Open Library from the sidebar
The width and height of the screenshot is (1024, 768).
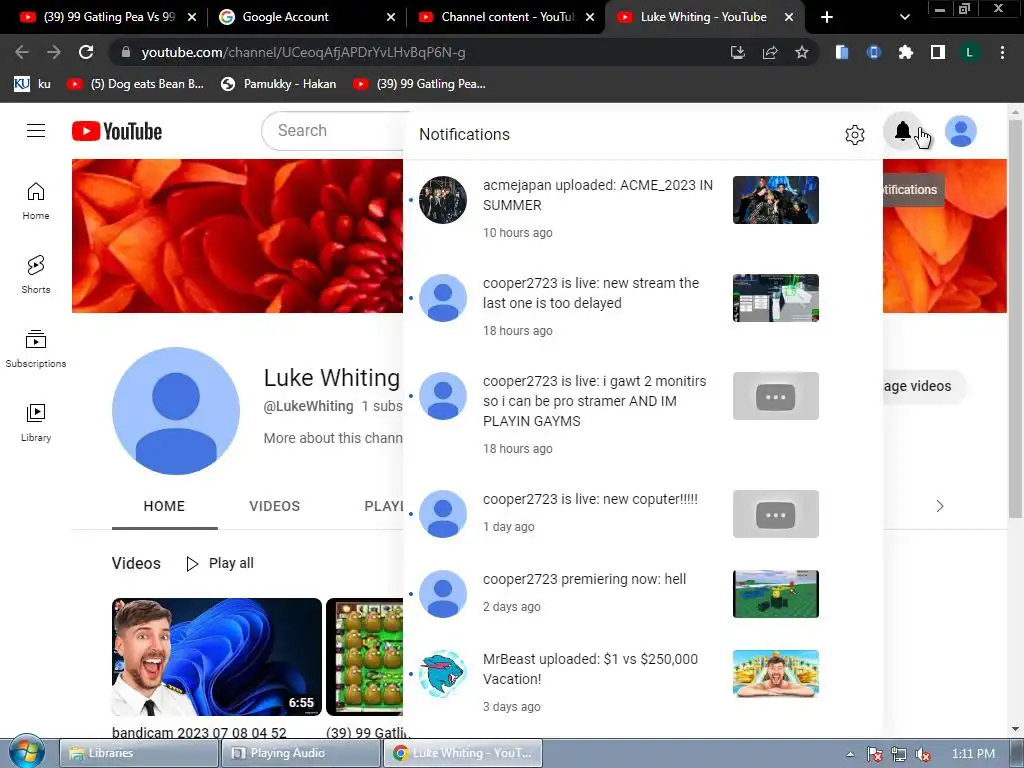pyautogui.click(x=36, y=422)
